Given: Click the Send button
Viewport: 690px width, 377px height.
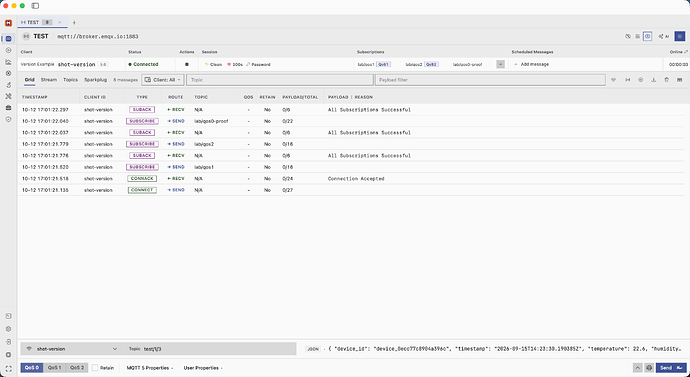Looking at the screenshot, I should coord(671,368).
